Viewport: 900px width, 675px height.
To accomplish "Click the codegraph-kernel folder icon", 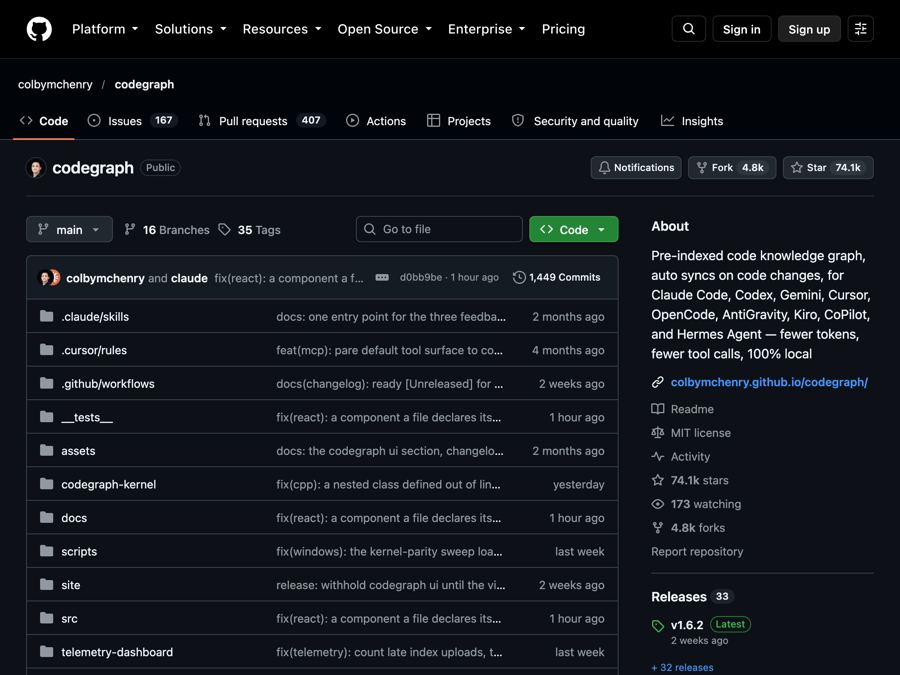I will pyautogui.click(x=46, y=484).
